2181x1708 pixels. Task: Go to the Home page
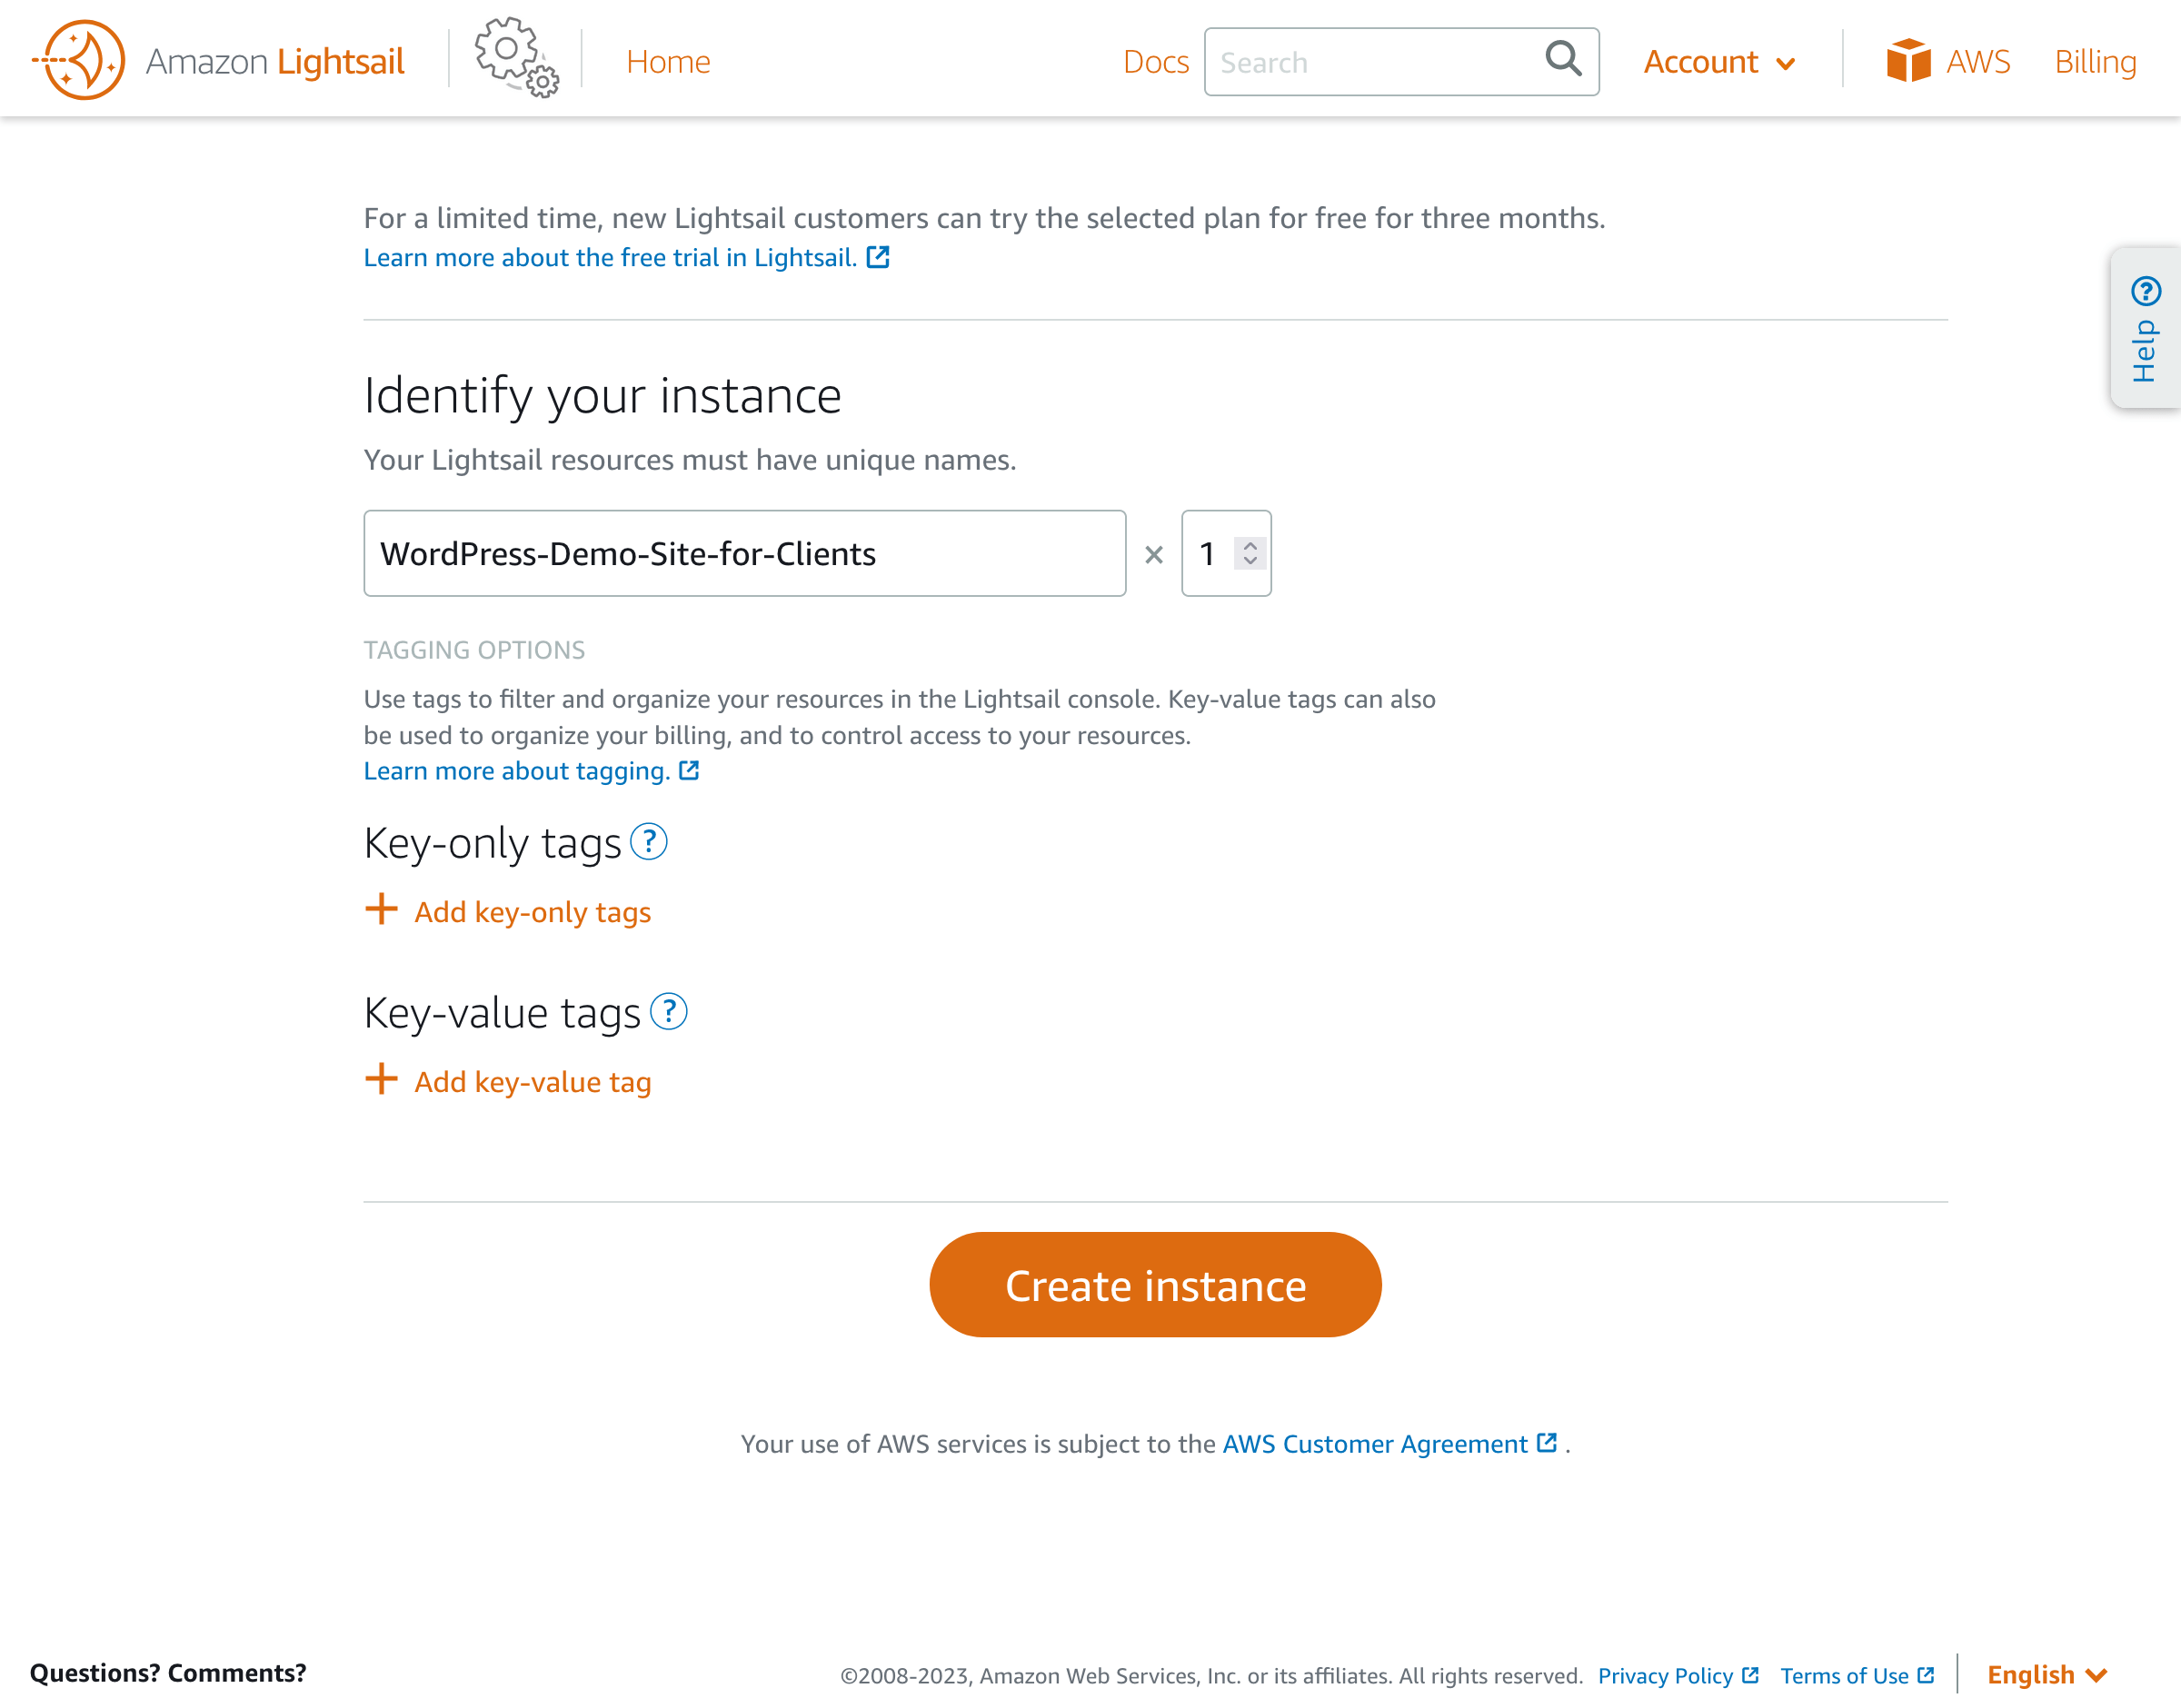[668, 62]
